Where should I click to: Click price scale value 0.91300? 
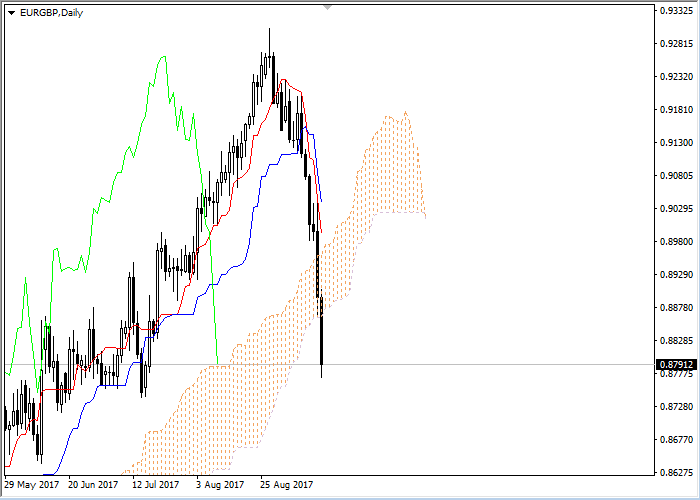tap(677, 143)
